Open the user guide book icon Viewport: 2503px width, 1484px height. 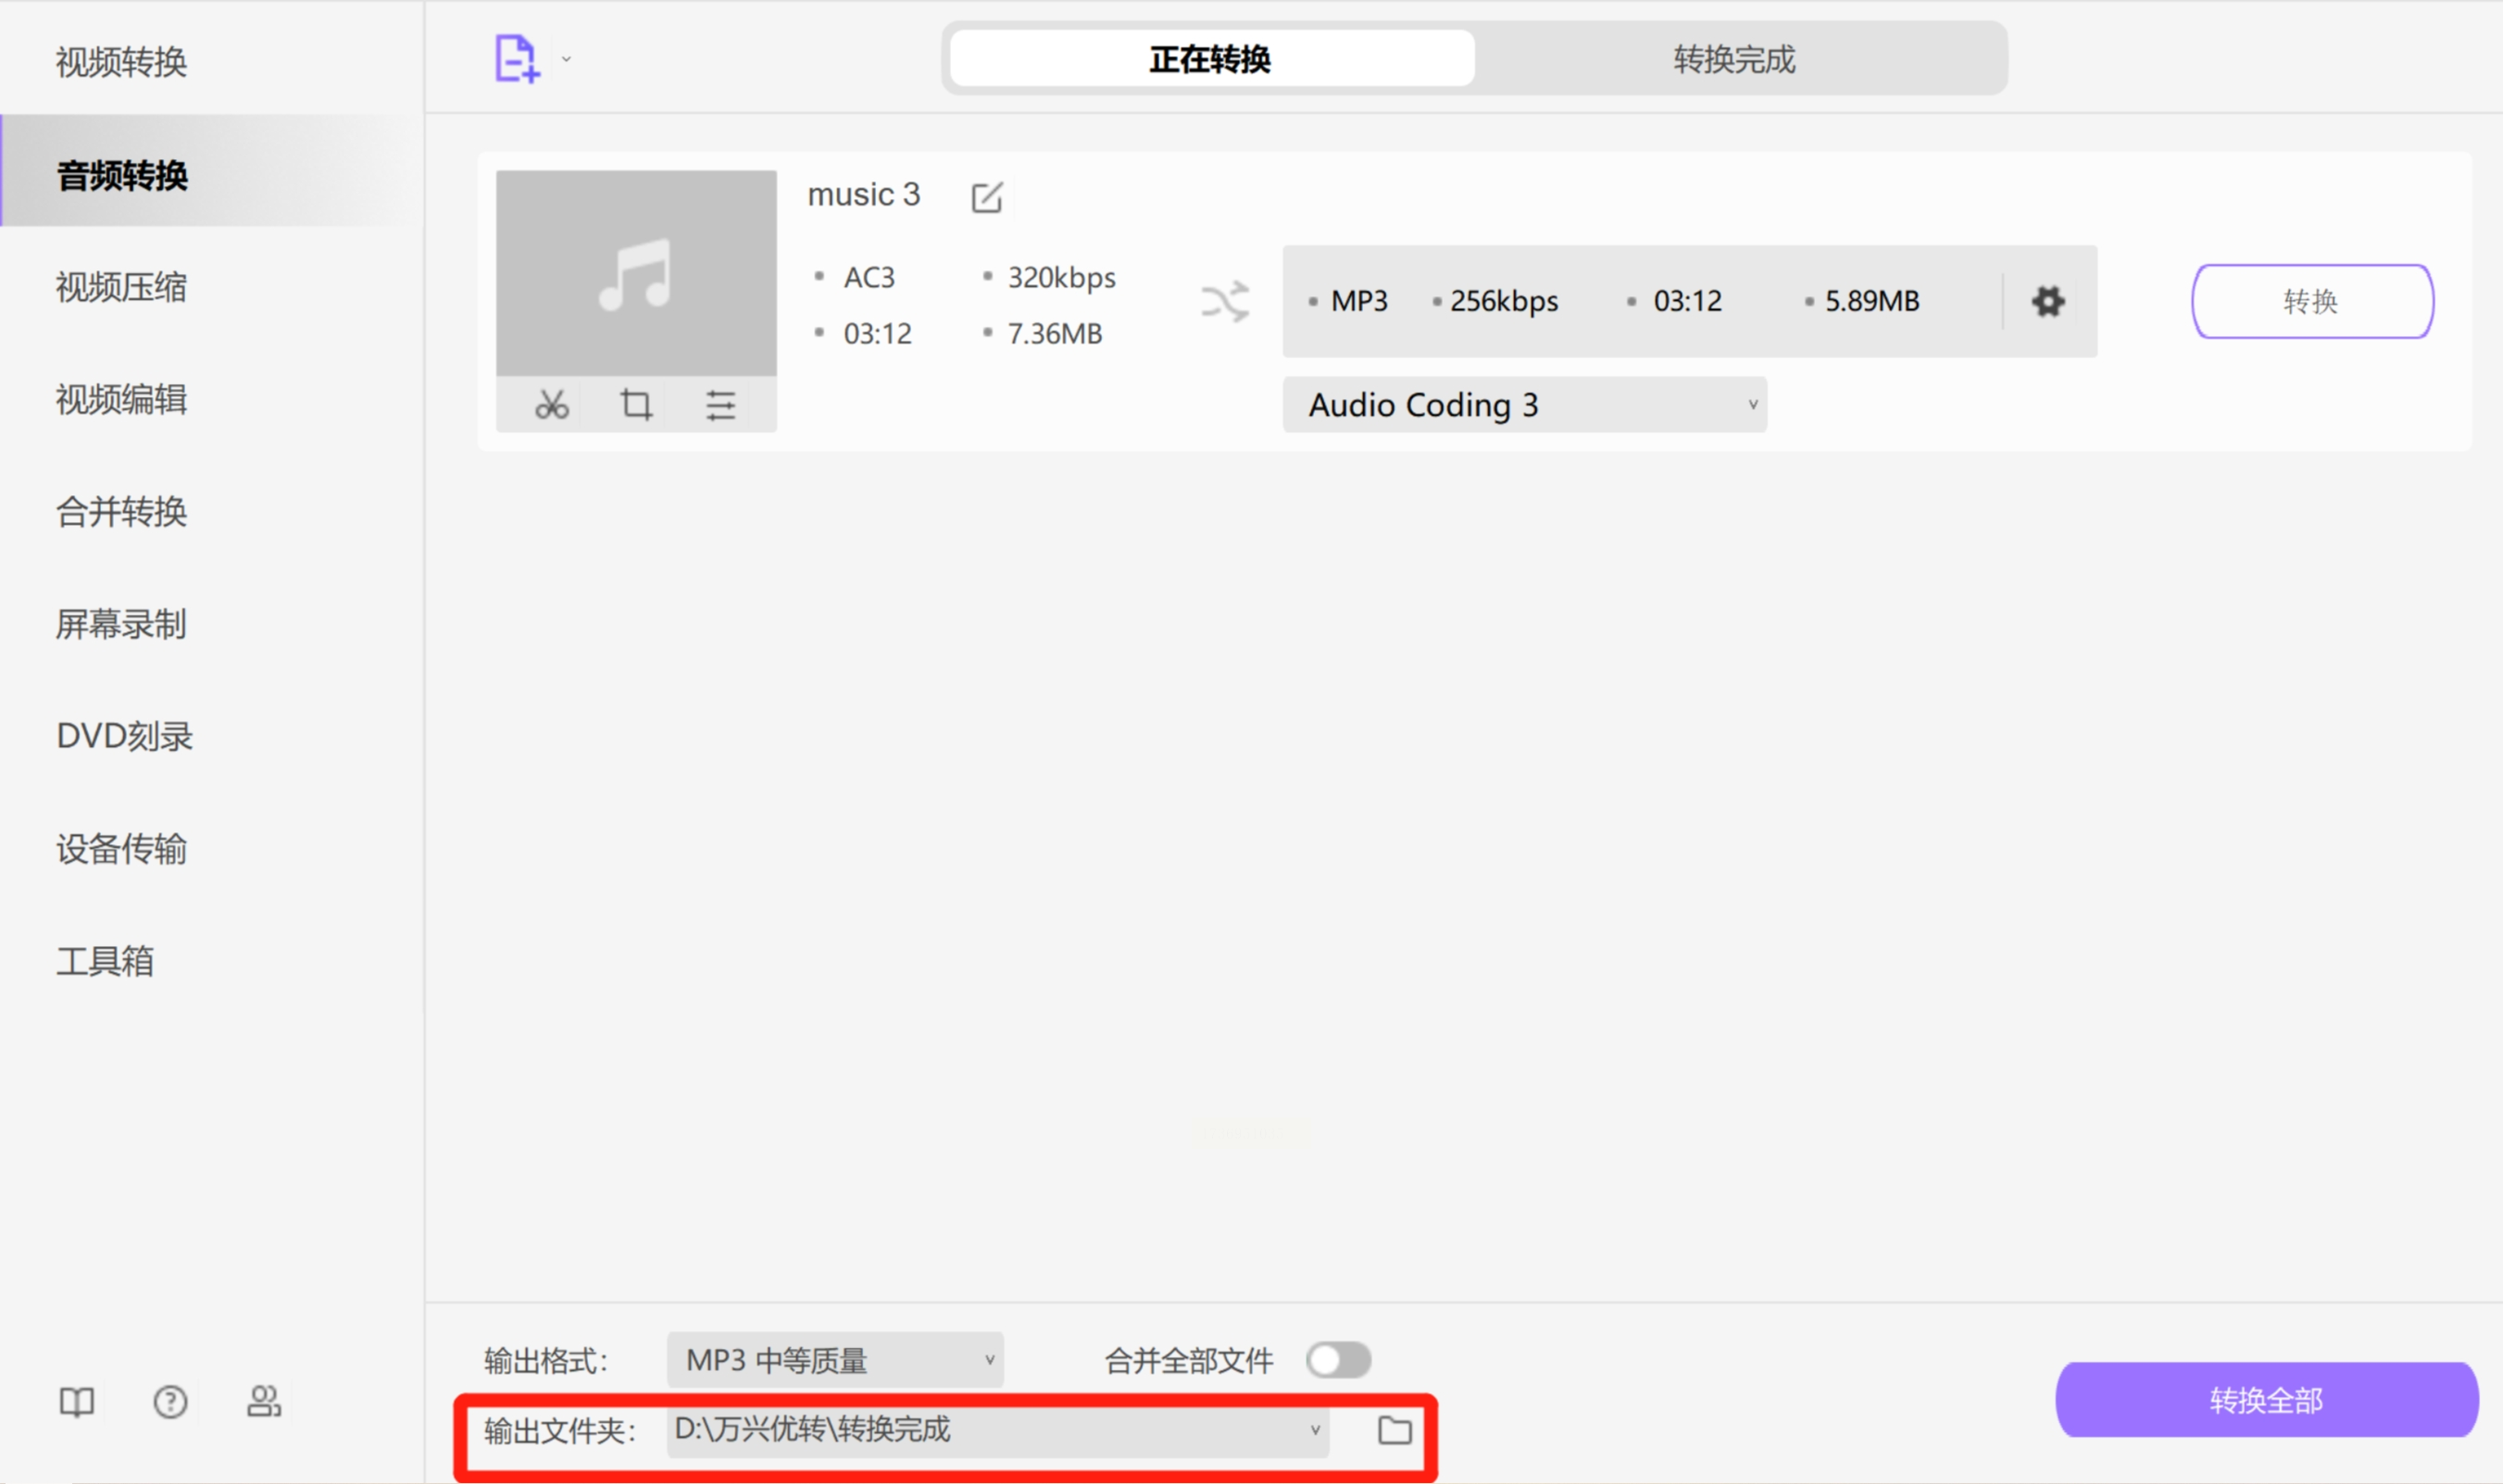(x=75, y=1402)
